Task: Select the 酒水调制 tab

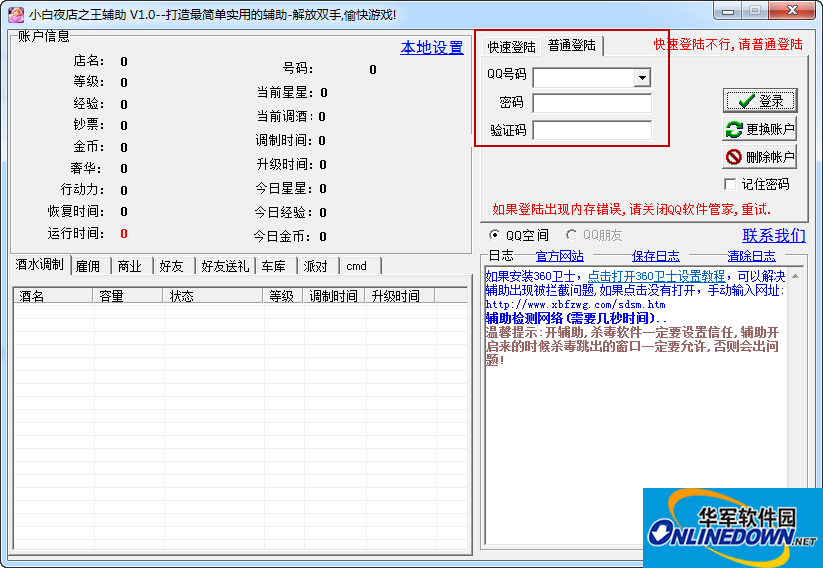Action: pyautogui.click(x=40, y=265)
